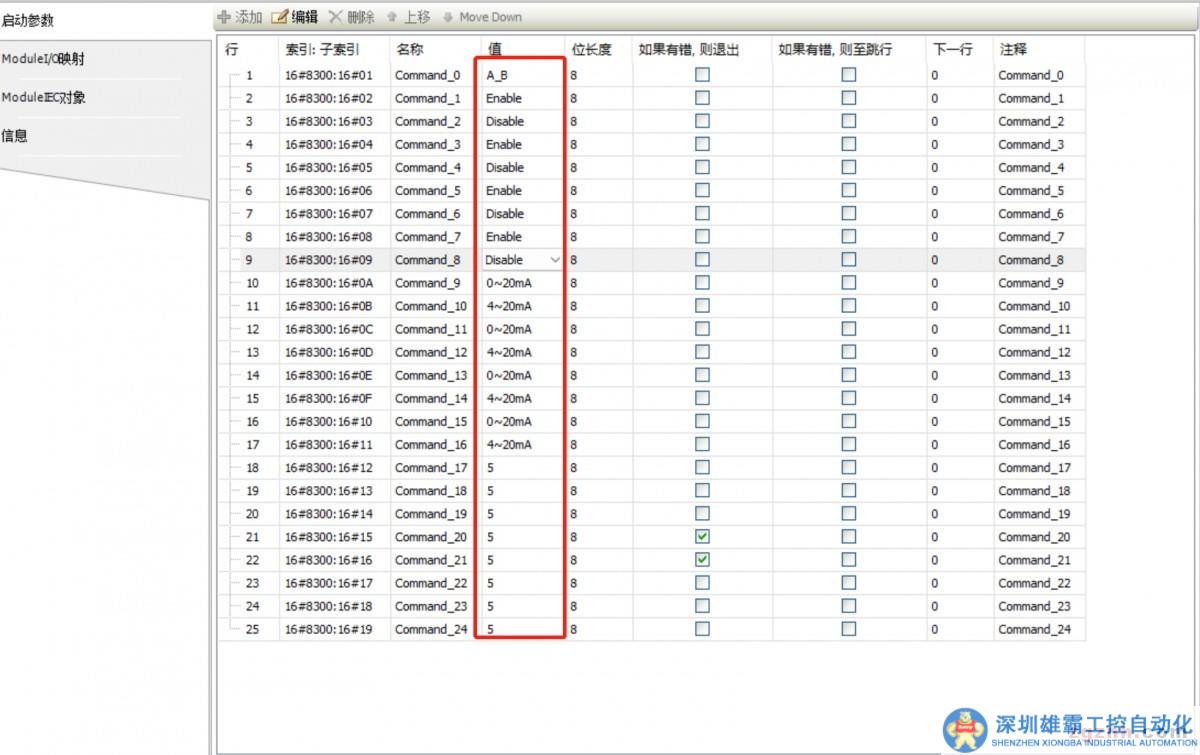Click the 注释 cell of Command_15
Image resolution: width=1200 pixels, height=755 pixels.
(x=1034, y=422)
